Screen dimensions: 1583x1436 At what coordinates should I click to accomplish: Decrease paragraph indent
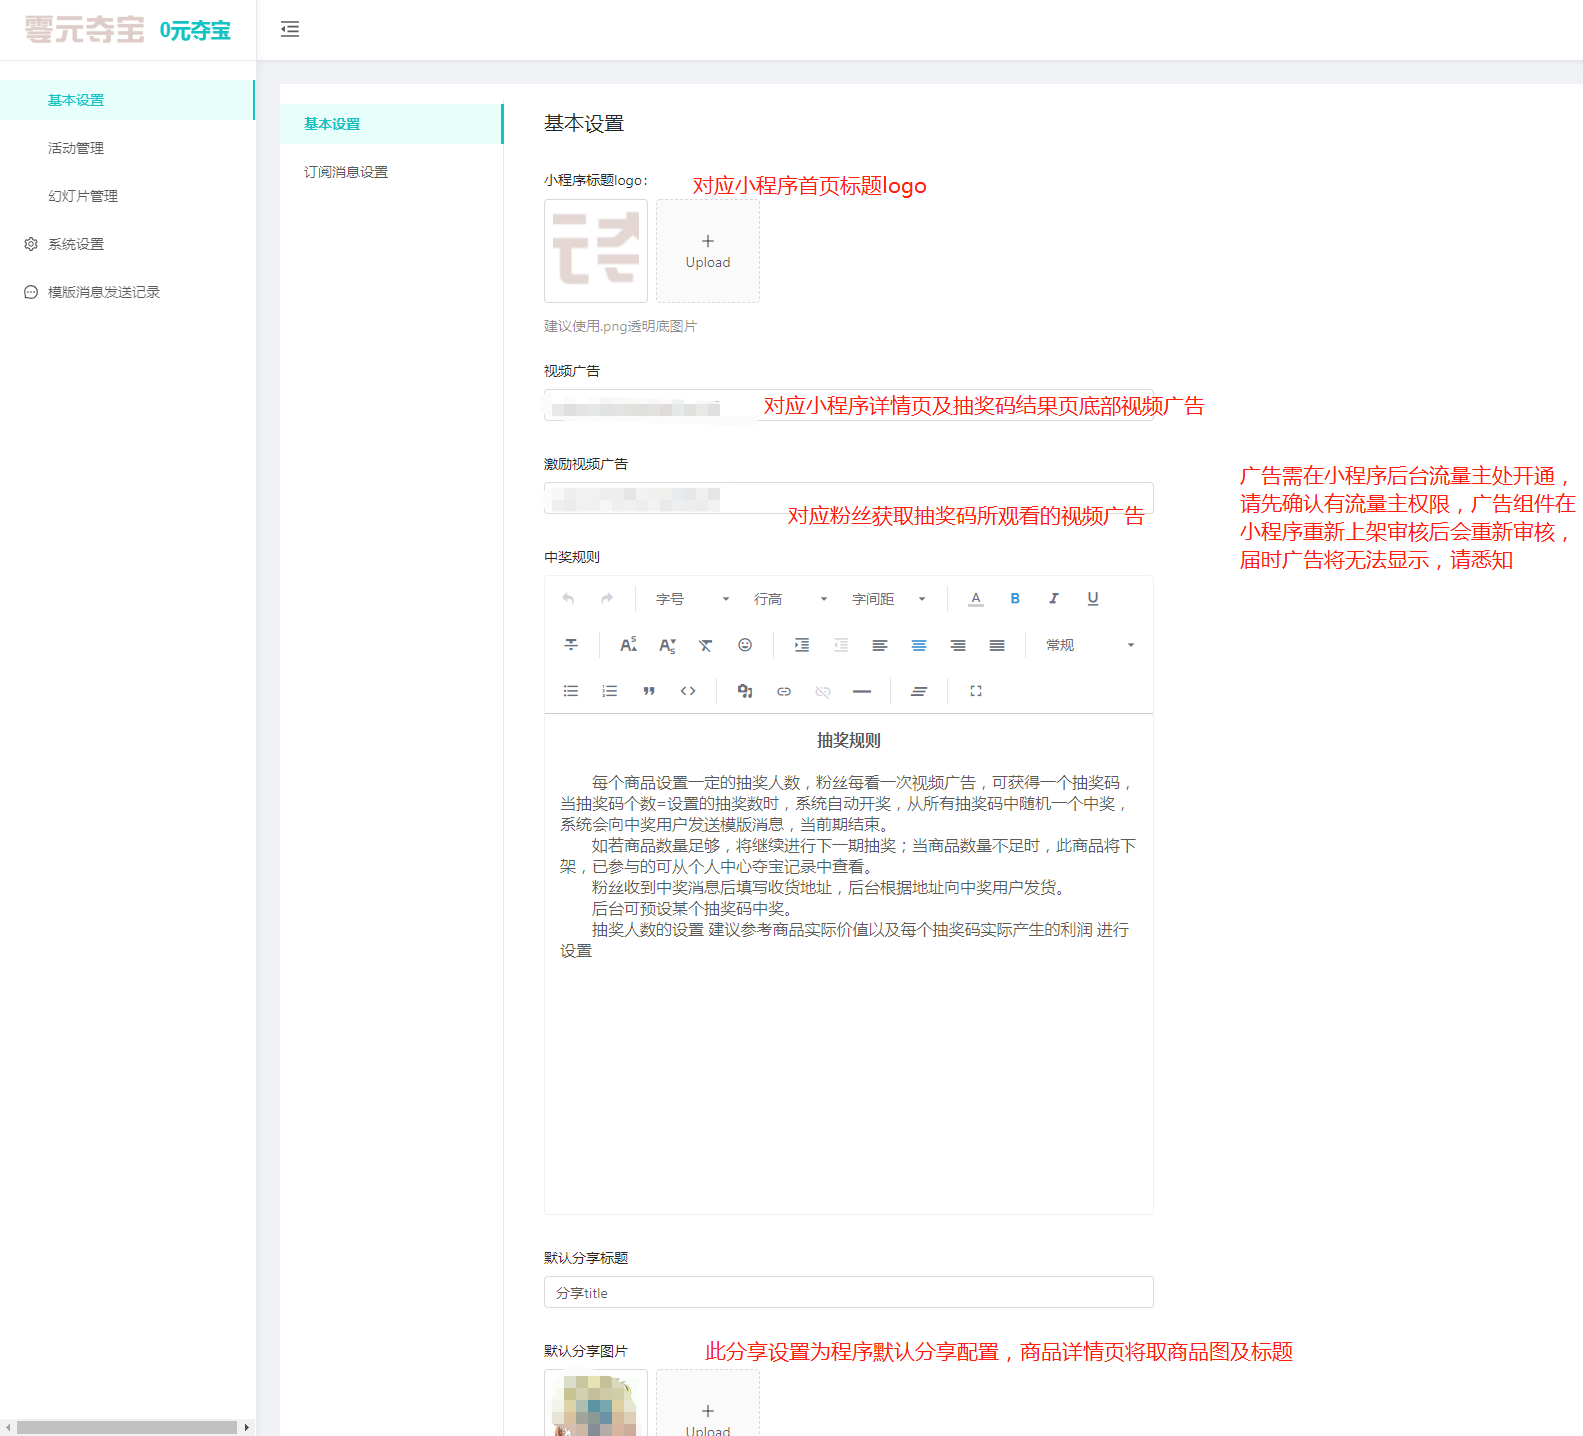841,645
